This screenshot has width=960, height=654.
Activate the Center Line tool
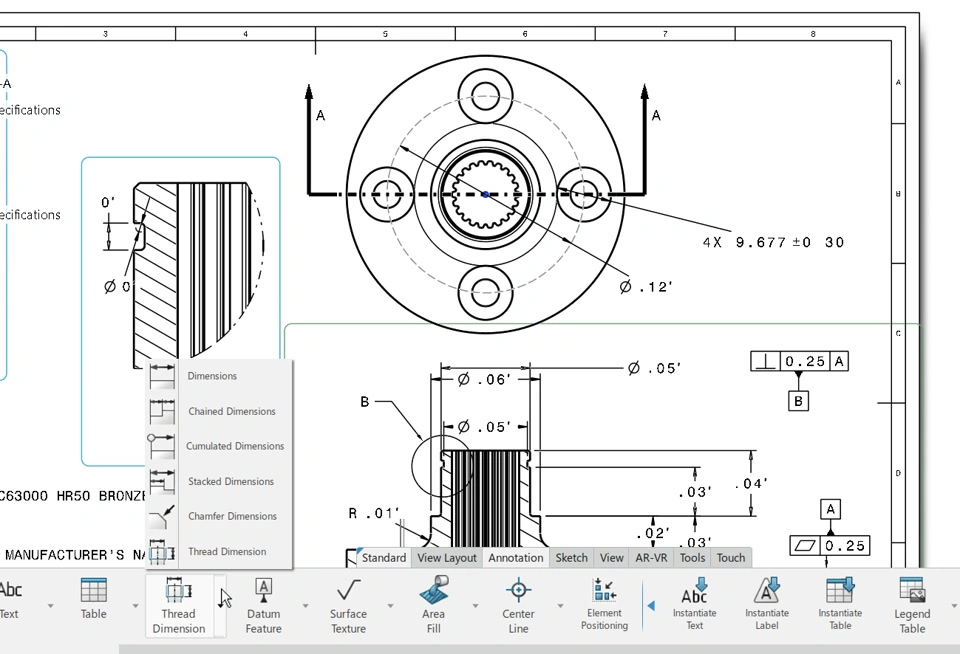point(519,606)
